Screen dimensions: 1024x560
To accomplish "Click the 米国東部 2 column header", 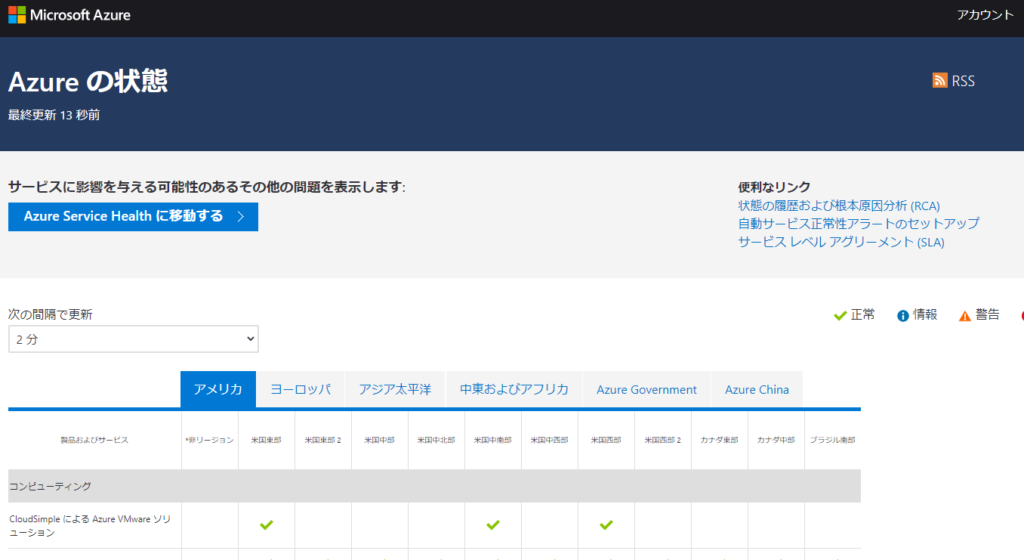I will (323, 440).
